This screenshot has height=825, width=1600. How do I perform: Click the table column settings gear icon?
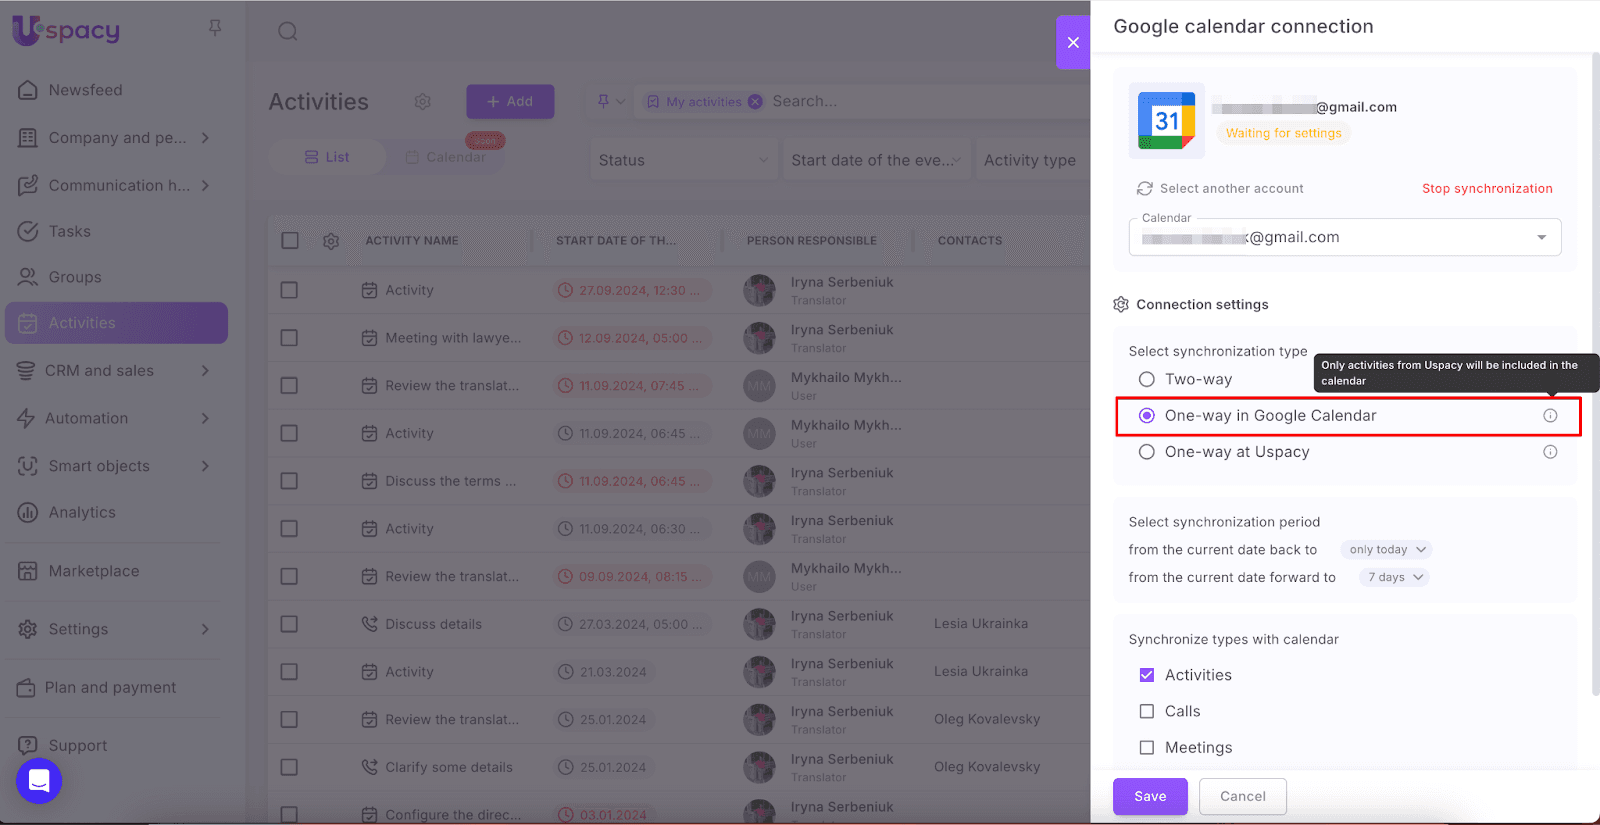pyautogui.click(x=331, y=241)
